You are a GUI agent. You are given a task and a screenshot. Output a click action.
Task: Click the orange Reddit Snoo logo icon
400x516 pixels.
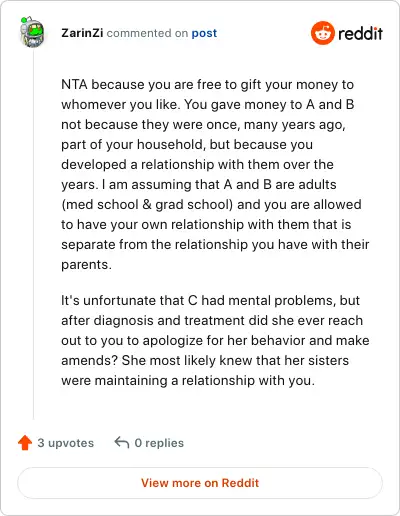point(322,33)
